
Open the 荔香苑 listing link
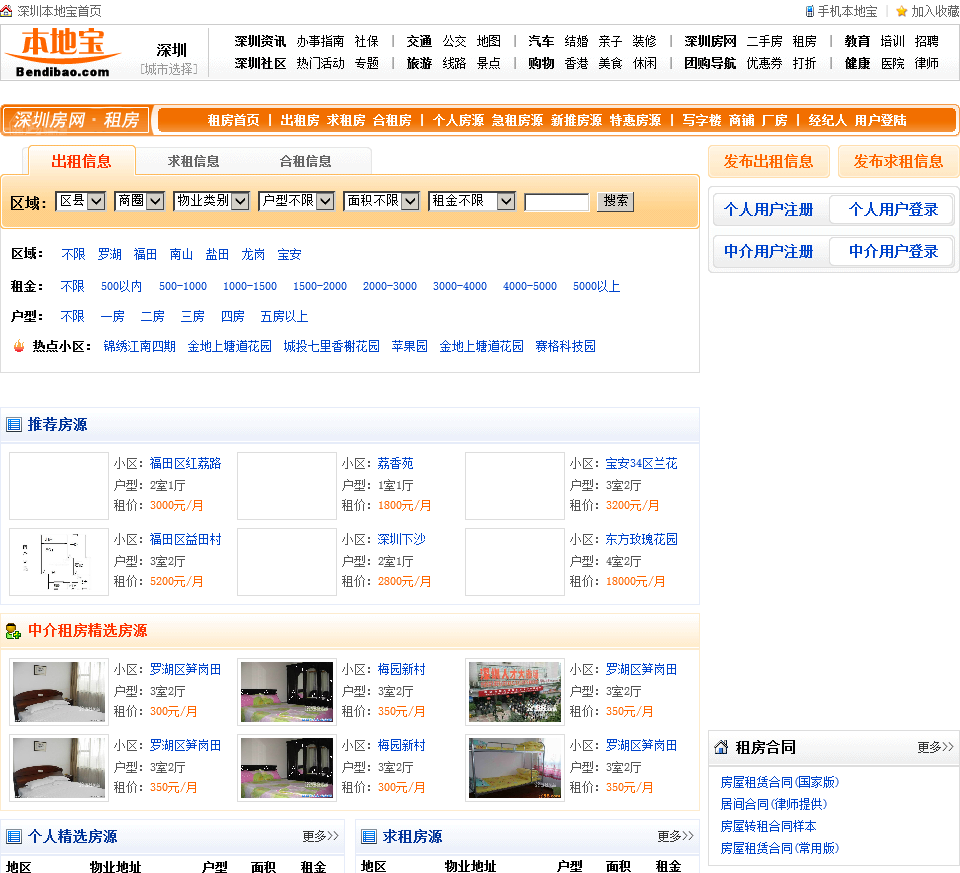pos(396,463)
